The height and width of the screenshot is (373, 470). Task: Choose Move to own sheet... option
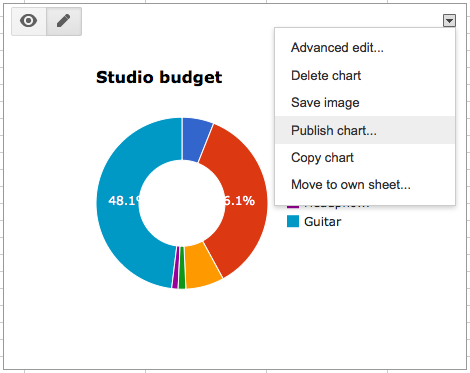tap(351, 184)
